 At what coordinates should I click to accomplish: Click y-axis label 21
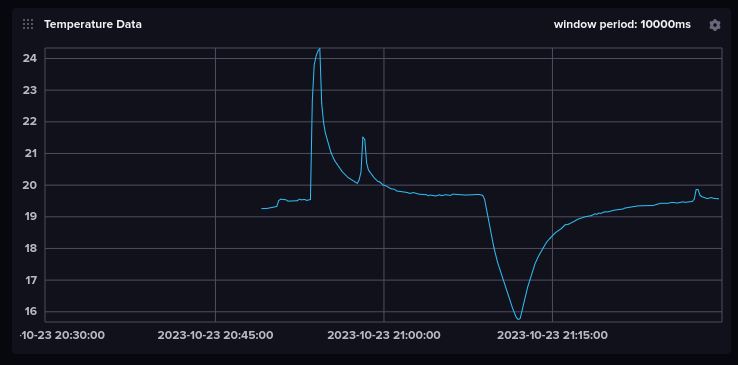(30, 153)
